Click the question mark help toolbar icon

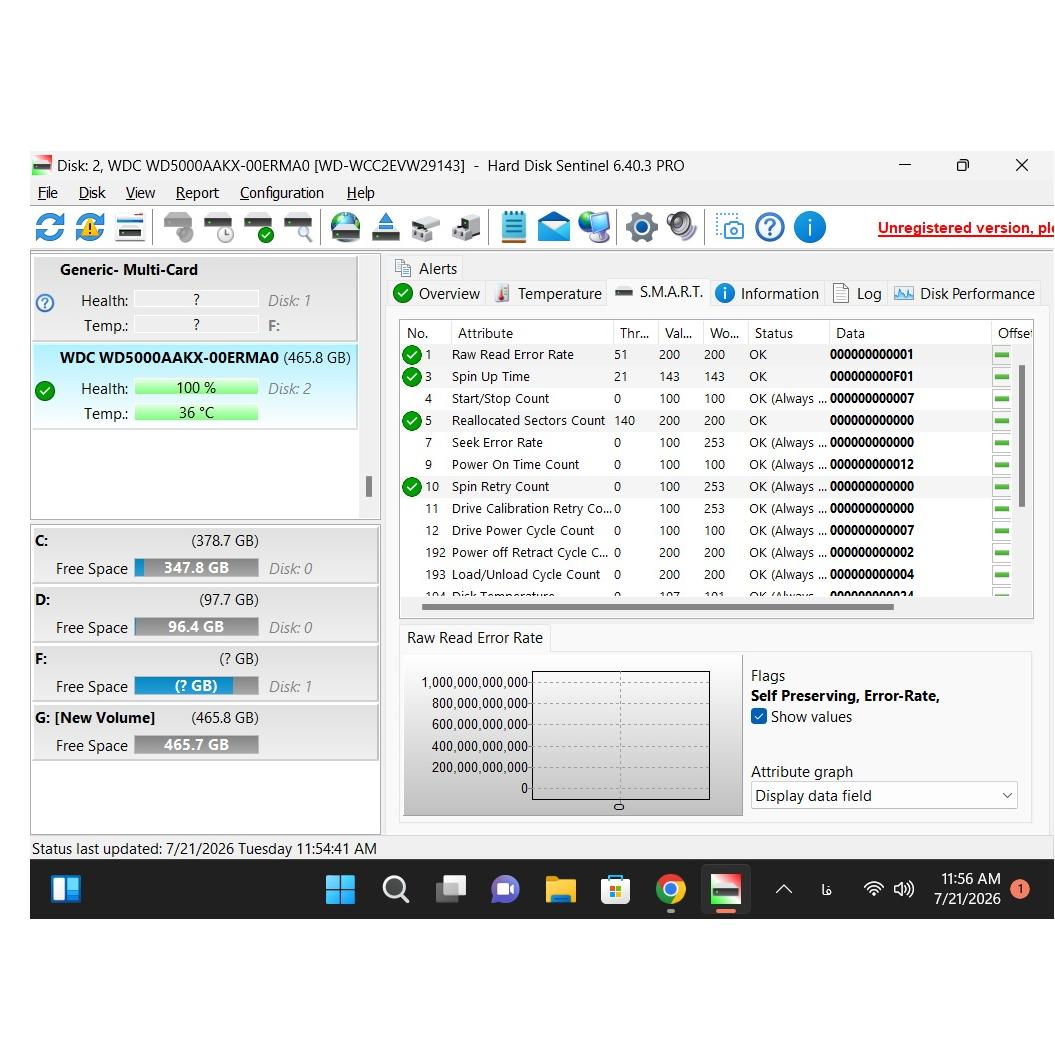[770, 227]
